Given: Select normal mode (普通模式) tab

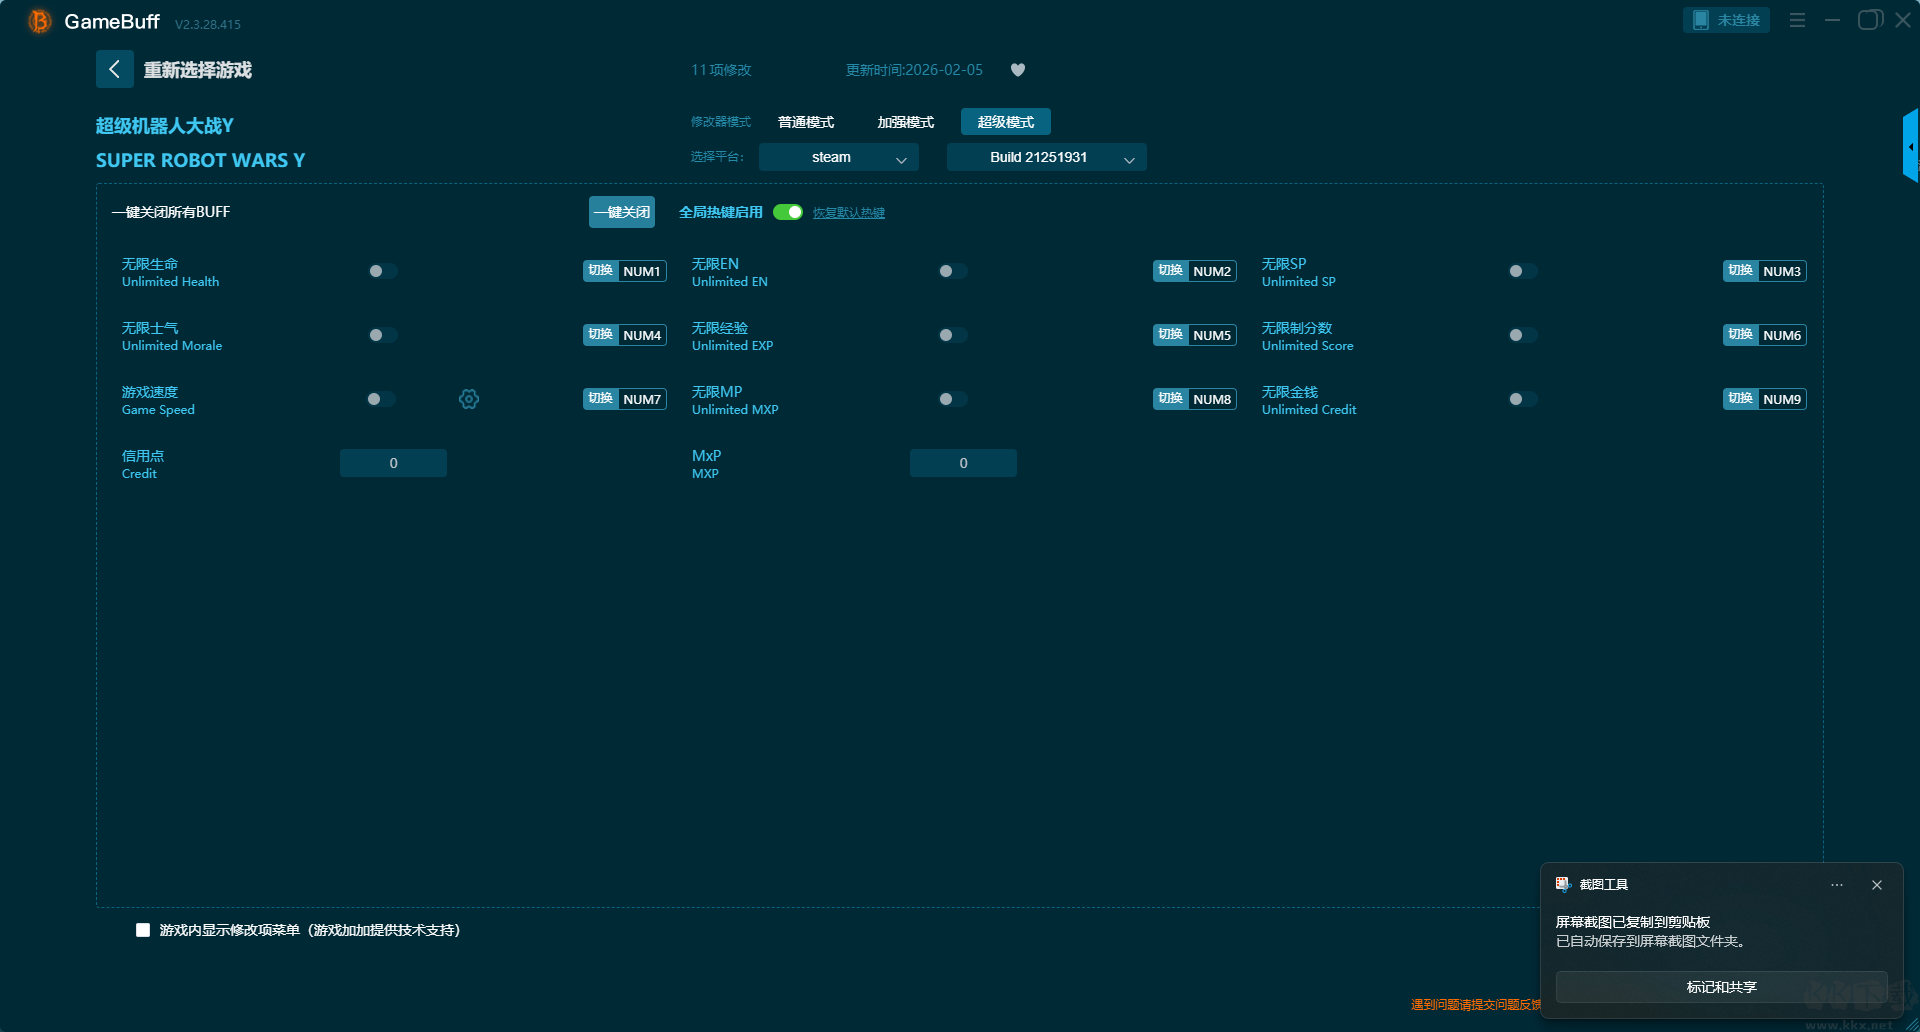Looking at the screenshot, I should [806, 122].
